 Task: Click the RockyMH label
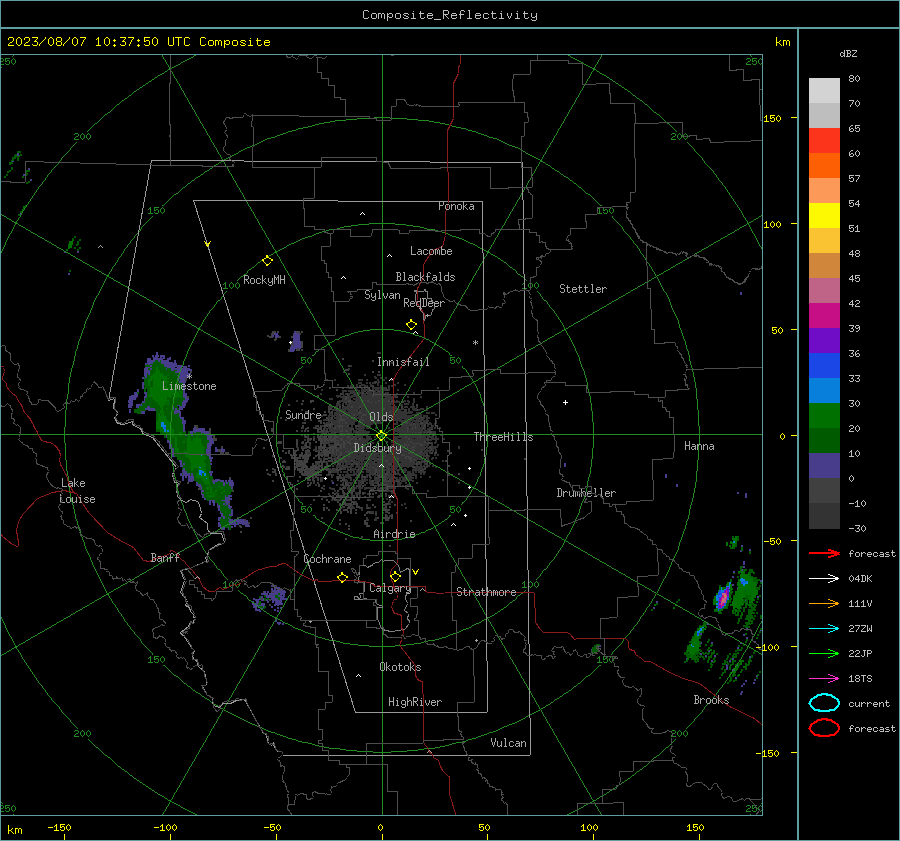pos(264,280)
